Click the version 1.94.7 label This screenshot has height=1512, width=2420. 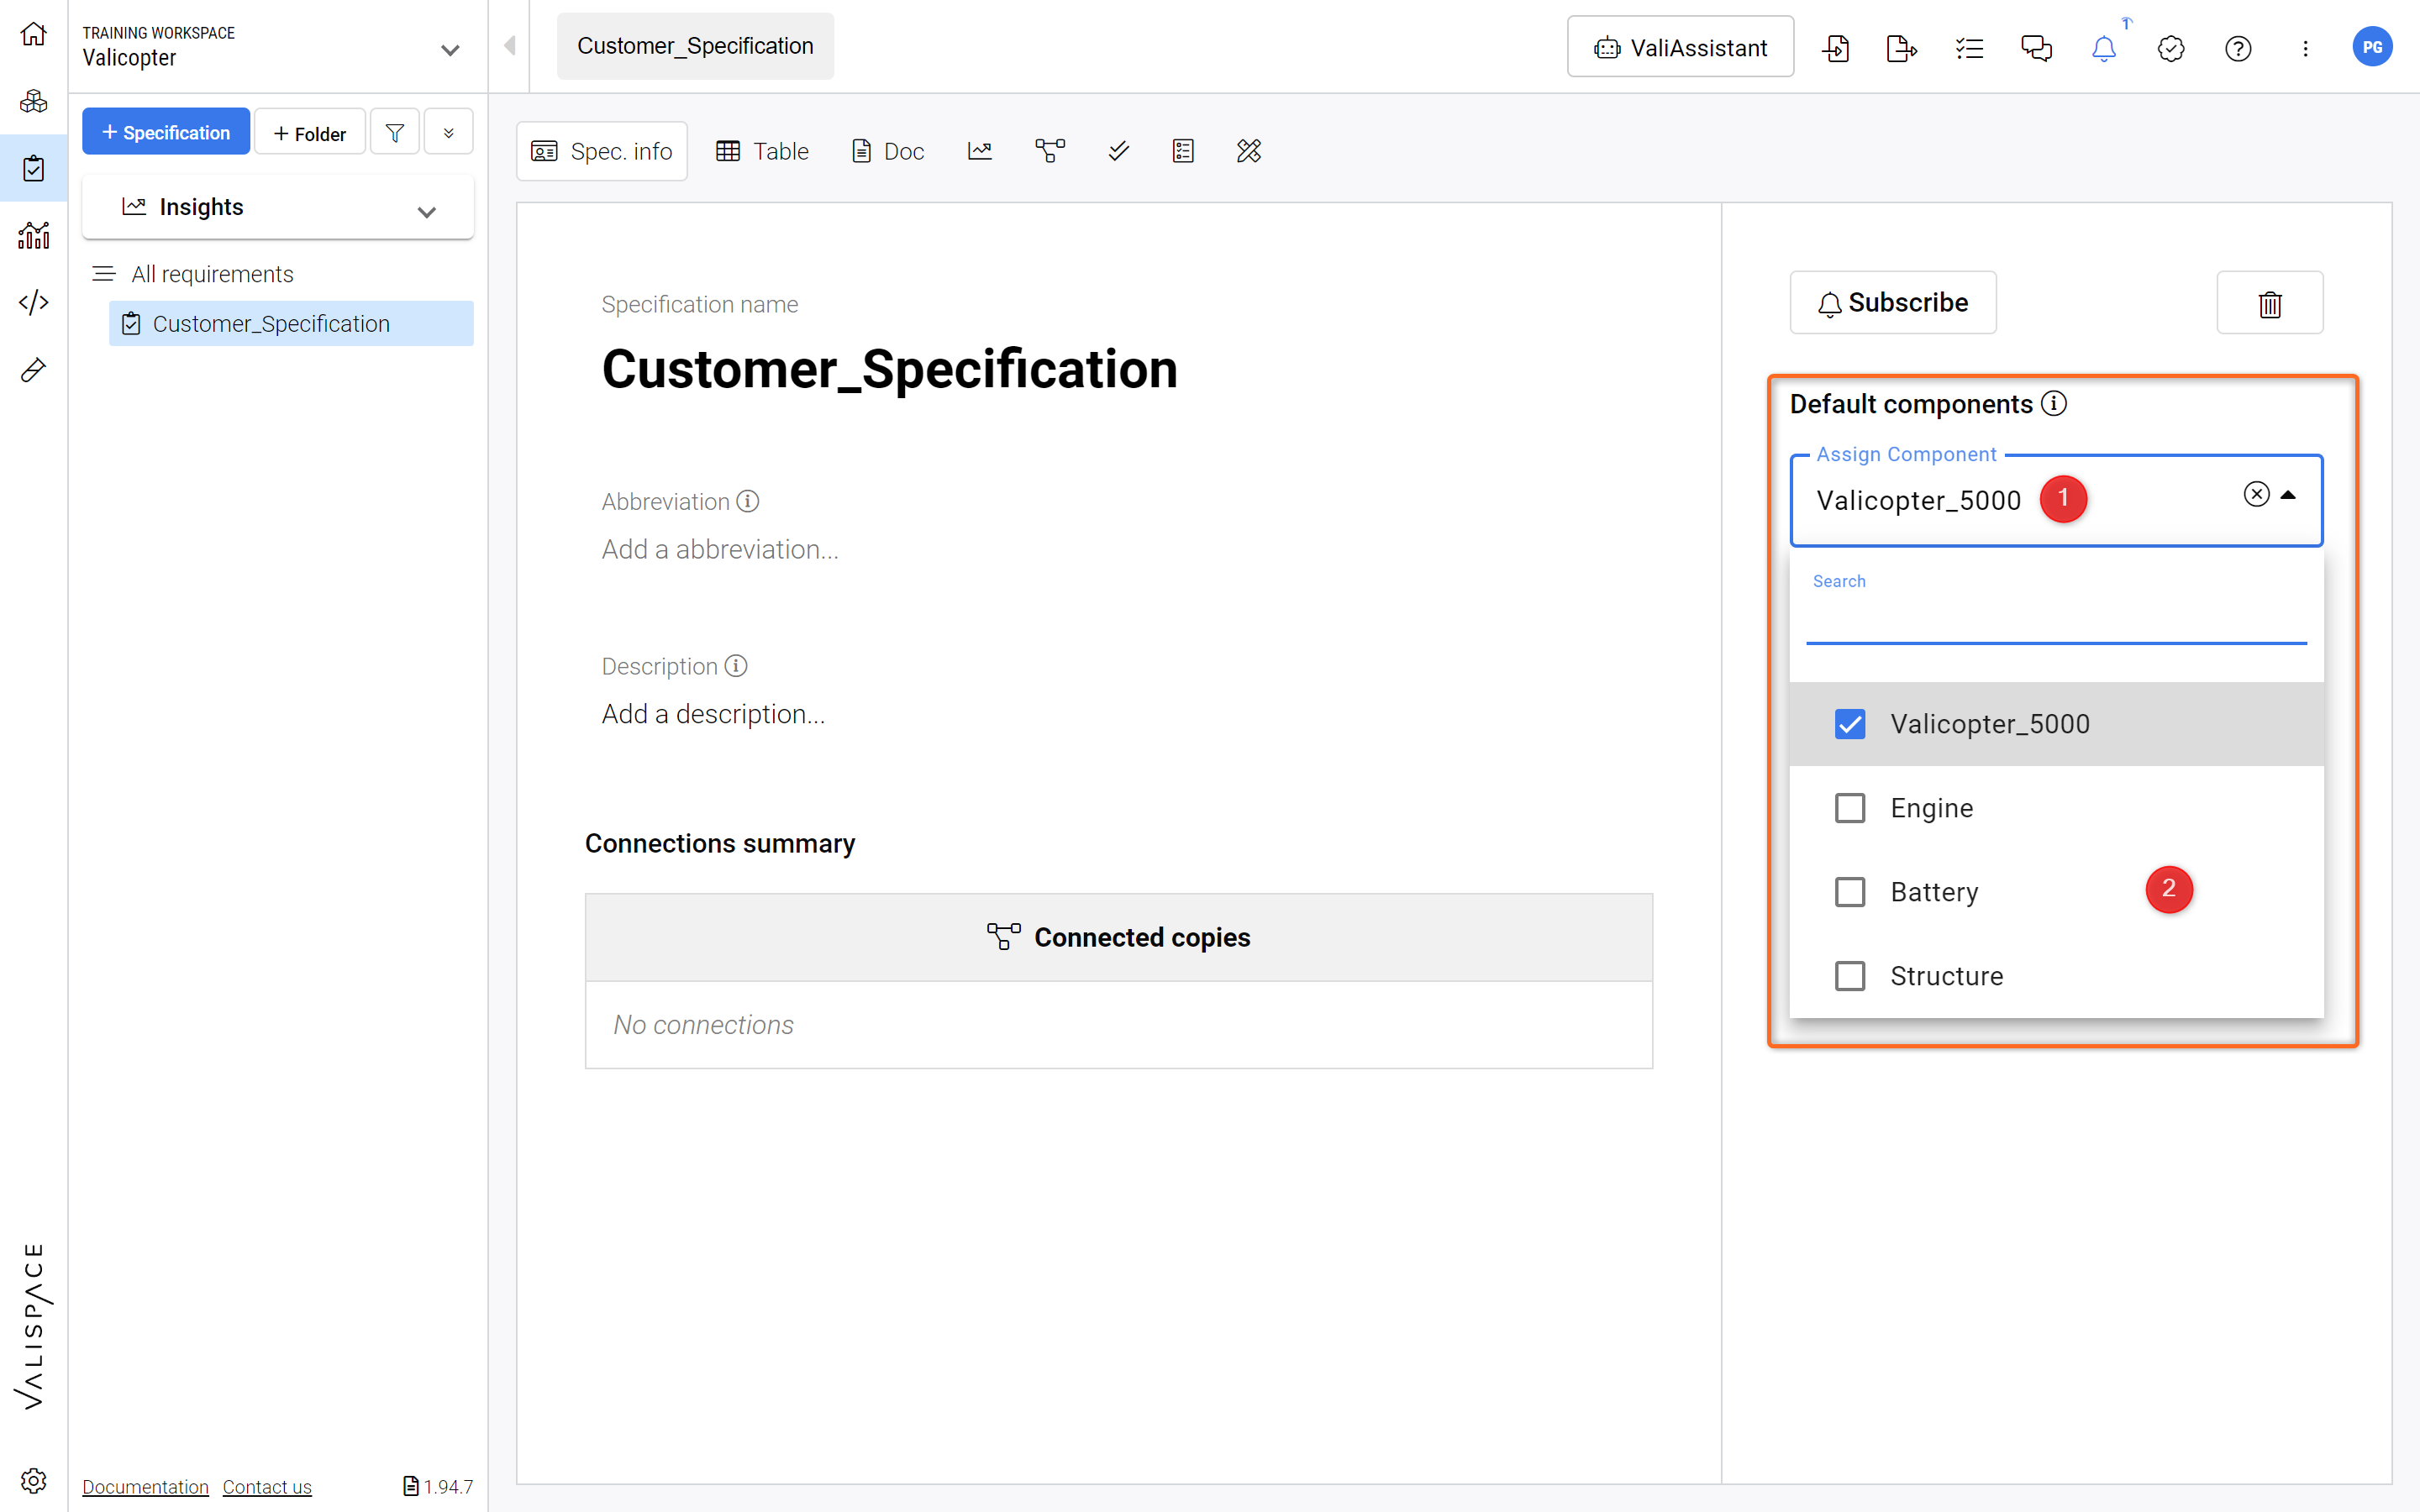point(438,1487)
